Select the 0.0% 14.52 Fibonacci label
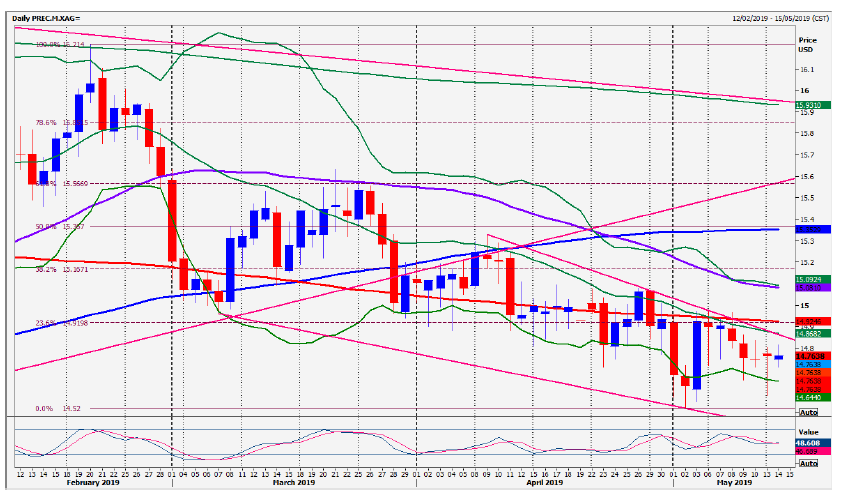846x501 pixels. point(58,408)
